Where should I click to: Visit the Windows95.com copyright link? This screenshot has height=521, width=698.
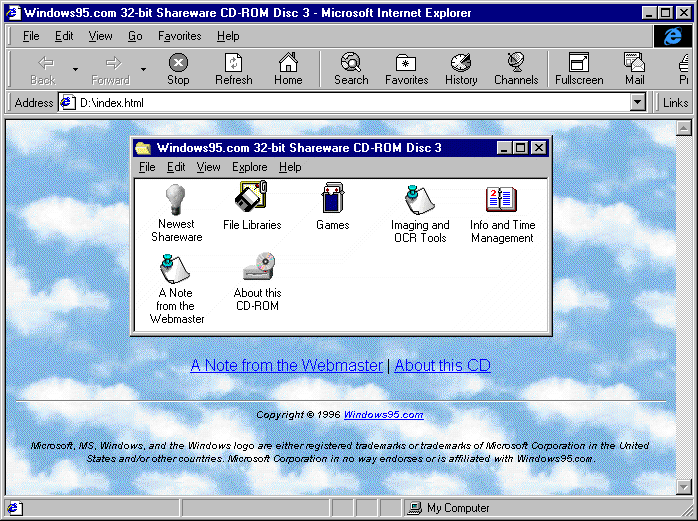pos(383,415)
